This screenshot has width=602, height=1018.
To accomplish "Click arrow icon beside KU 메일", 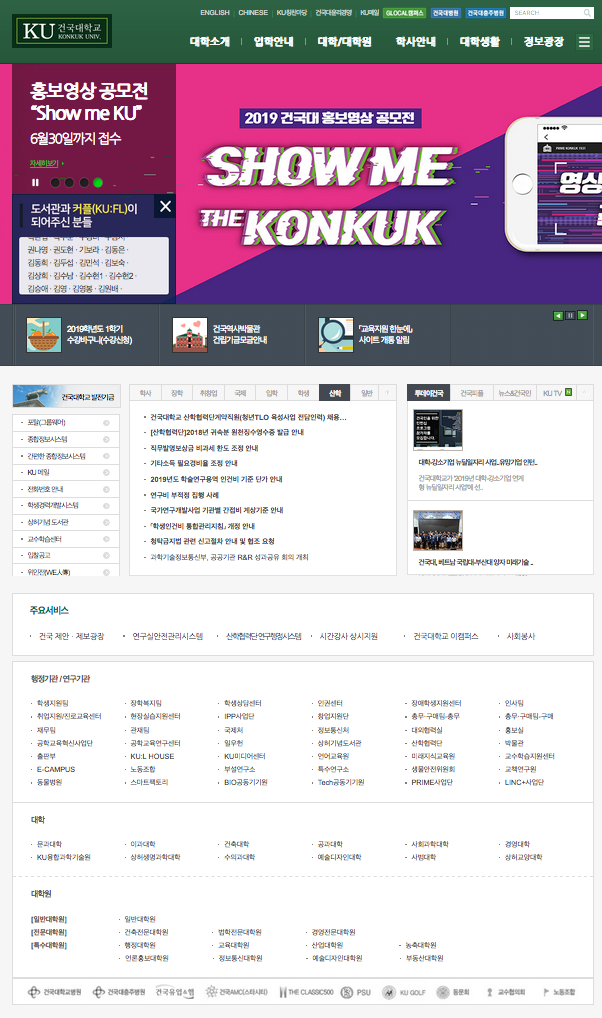I will pyautogui.click(x=107, y=473).
